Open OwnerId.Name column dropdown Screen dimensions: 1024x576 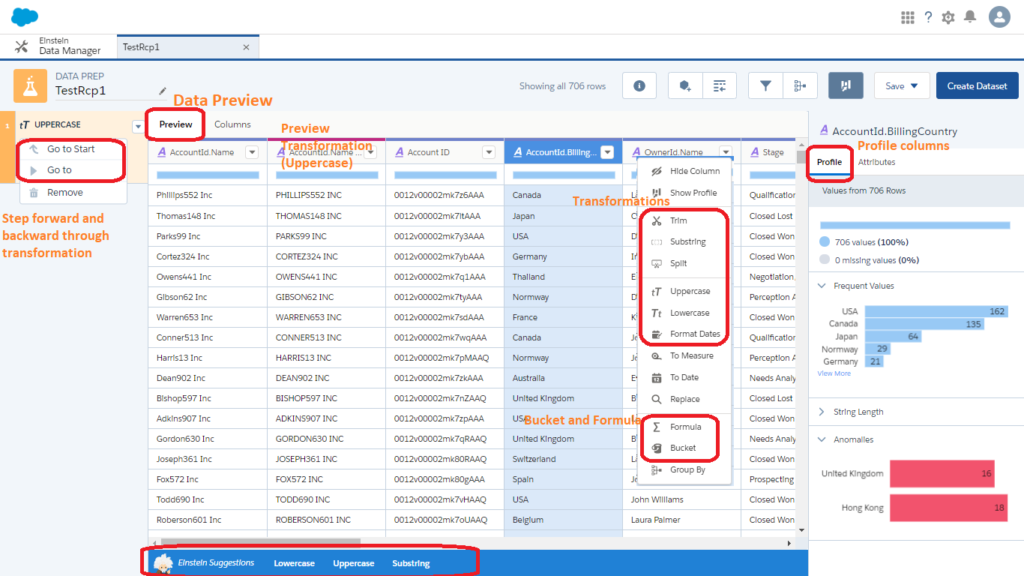click(x=726, y=152)
